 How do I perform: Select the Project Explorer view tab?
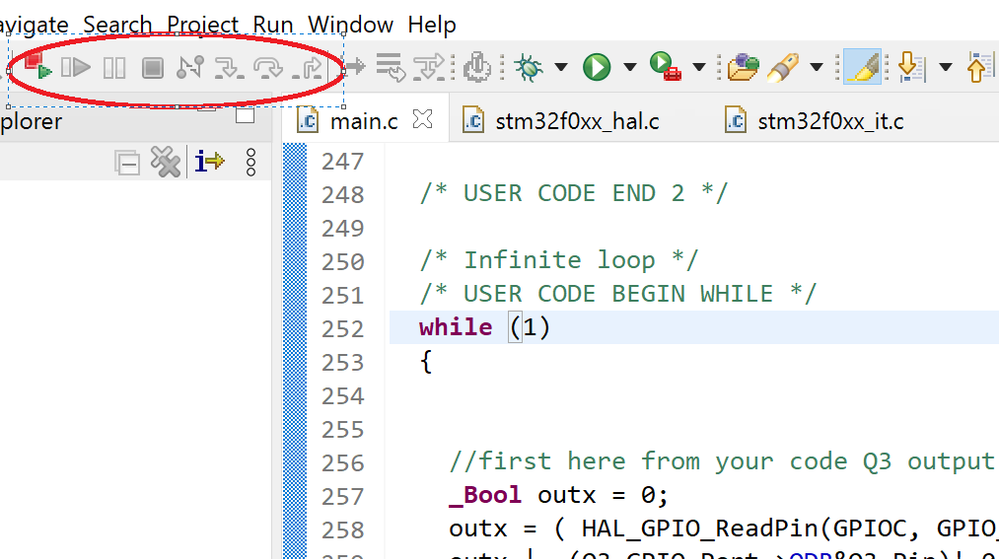tap(31, 121)
